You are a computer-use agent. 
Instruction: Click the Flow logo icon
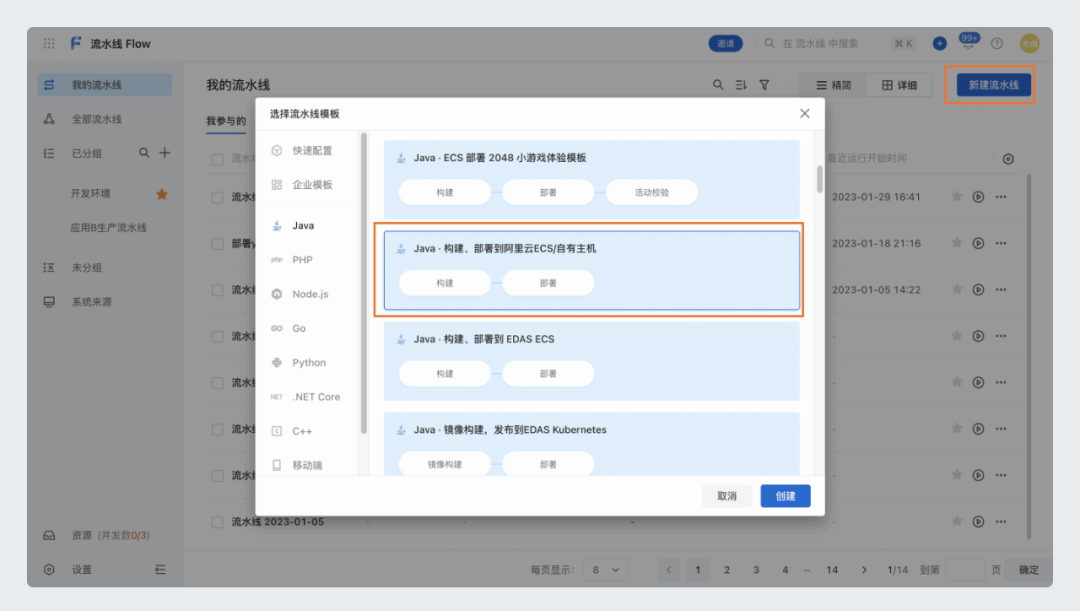click(x=76, y=43)
